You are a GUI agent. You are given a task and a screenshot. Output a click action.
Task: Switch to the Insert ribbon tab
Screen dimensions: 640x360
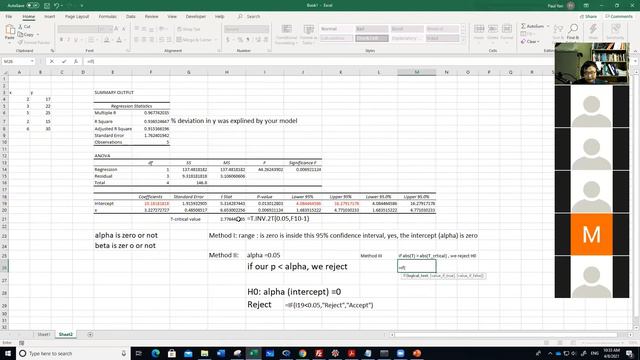point(50,17)
